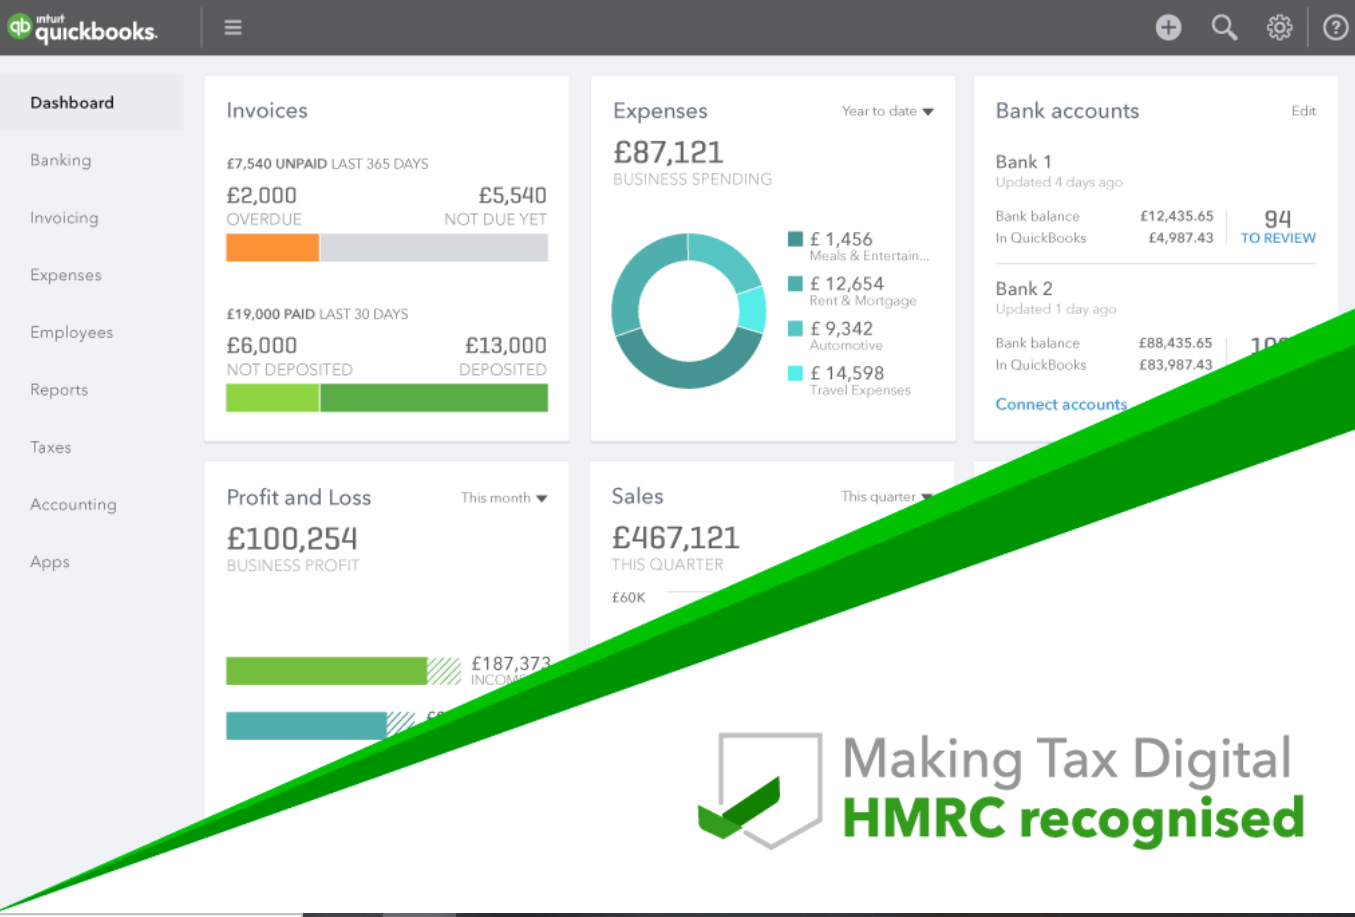The width and height of the screenshot is (1355, 917).
Task: Open the Invoicing sidebar item
Action: pyautogui.click(x=64, y=218)
